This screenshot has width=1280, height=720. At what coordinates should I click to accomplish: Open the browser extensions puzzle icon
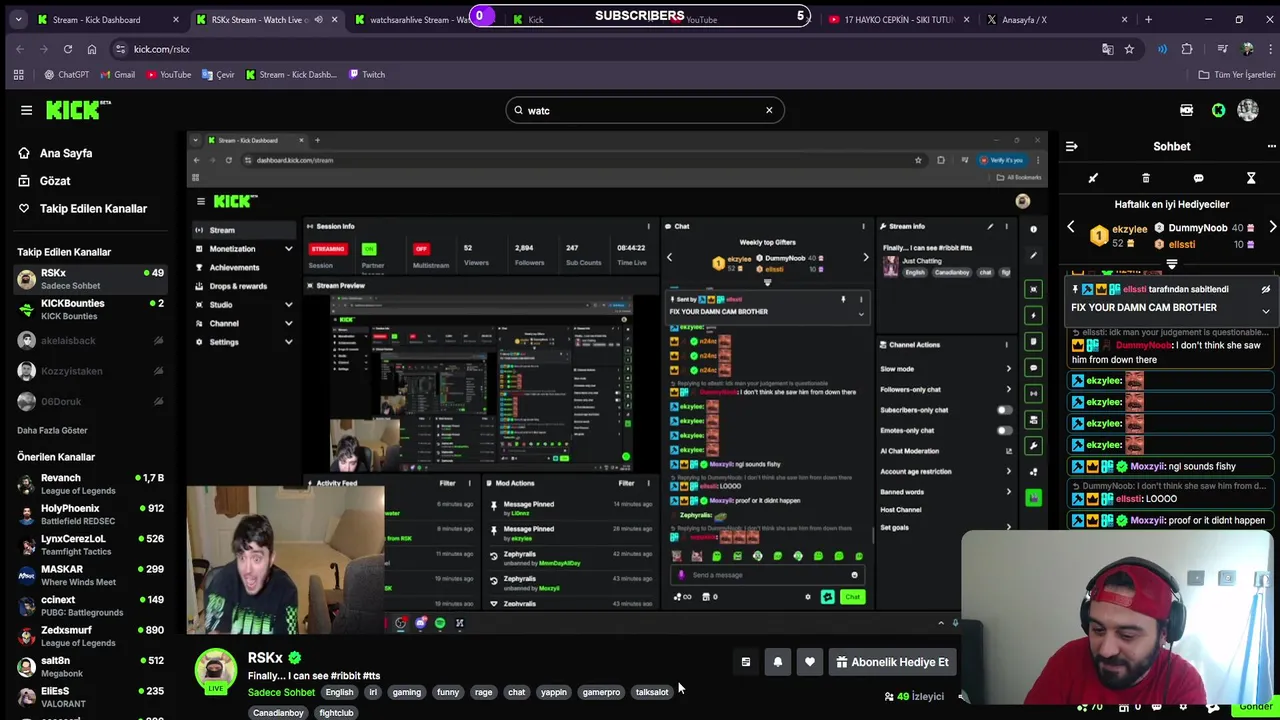point(1187,49)
